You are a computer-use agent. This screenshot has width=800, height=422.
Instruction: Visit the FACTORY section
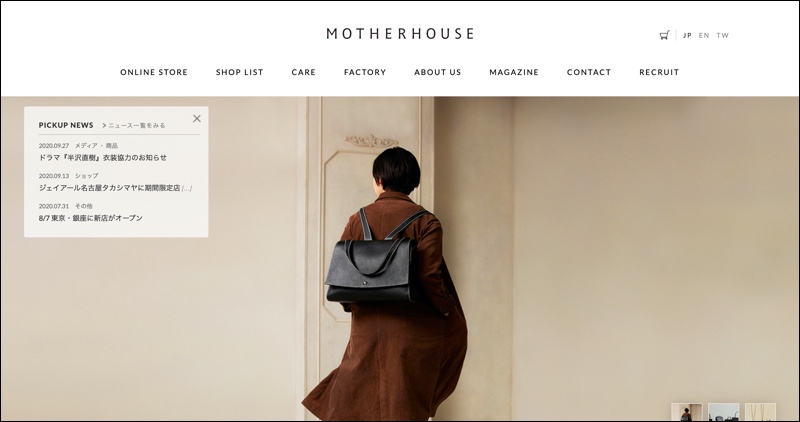click(x=365, y=72)
